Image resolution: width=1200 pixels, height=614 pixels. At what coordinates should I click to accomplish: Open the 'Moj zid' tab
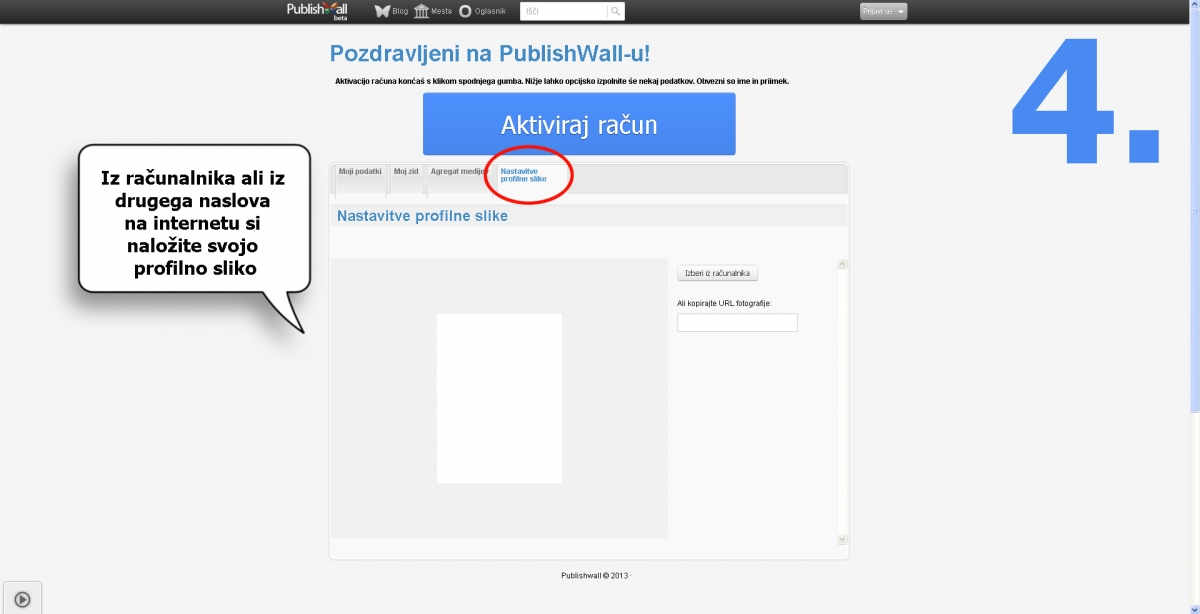(406, 172)
